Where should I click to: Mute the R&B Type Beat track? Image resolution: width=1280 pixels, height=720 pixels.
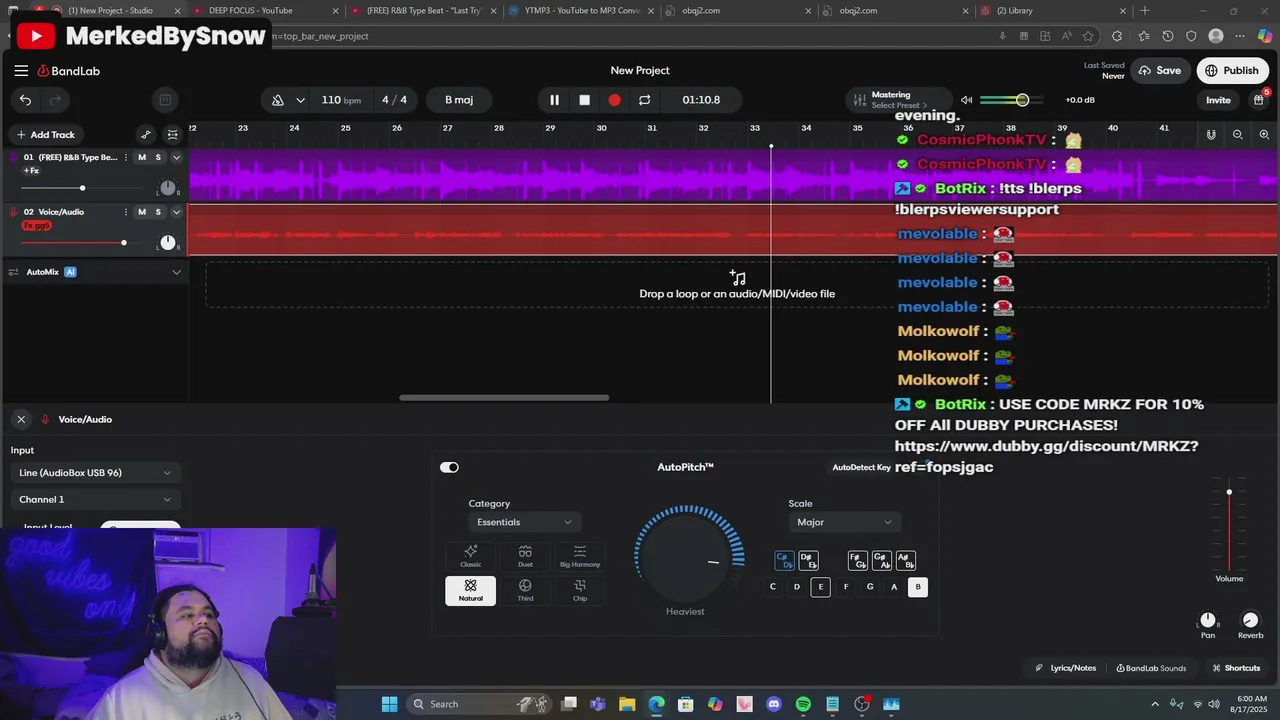click(x=142, y=157)
